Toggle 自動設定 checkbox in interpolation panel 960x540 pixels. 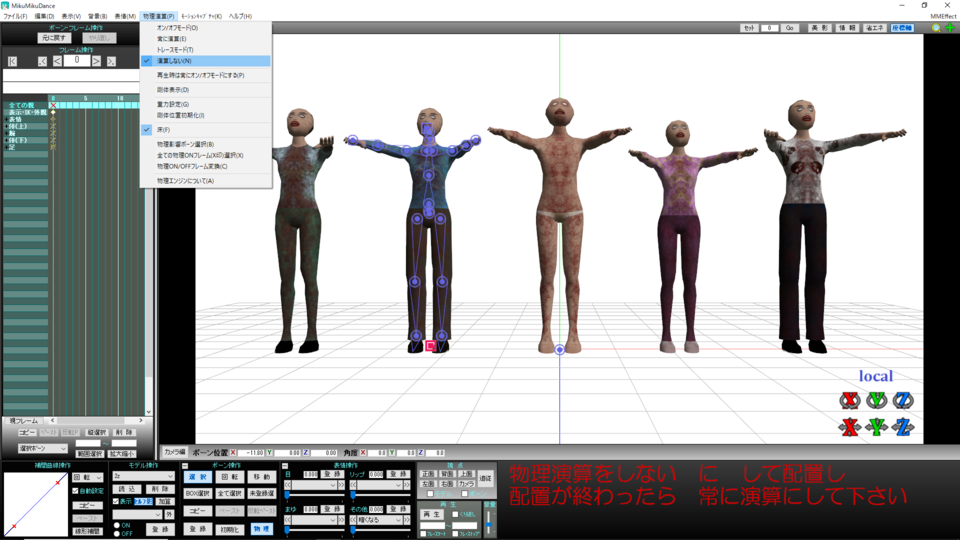(x=75, y=491)
